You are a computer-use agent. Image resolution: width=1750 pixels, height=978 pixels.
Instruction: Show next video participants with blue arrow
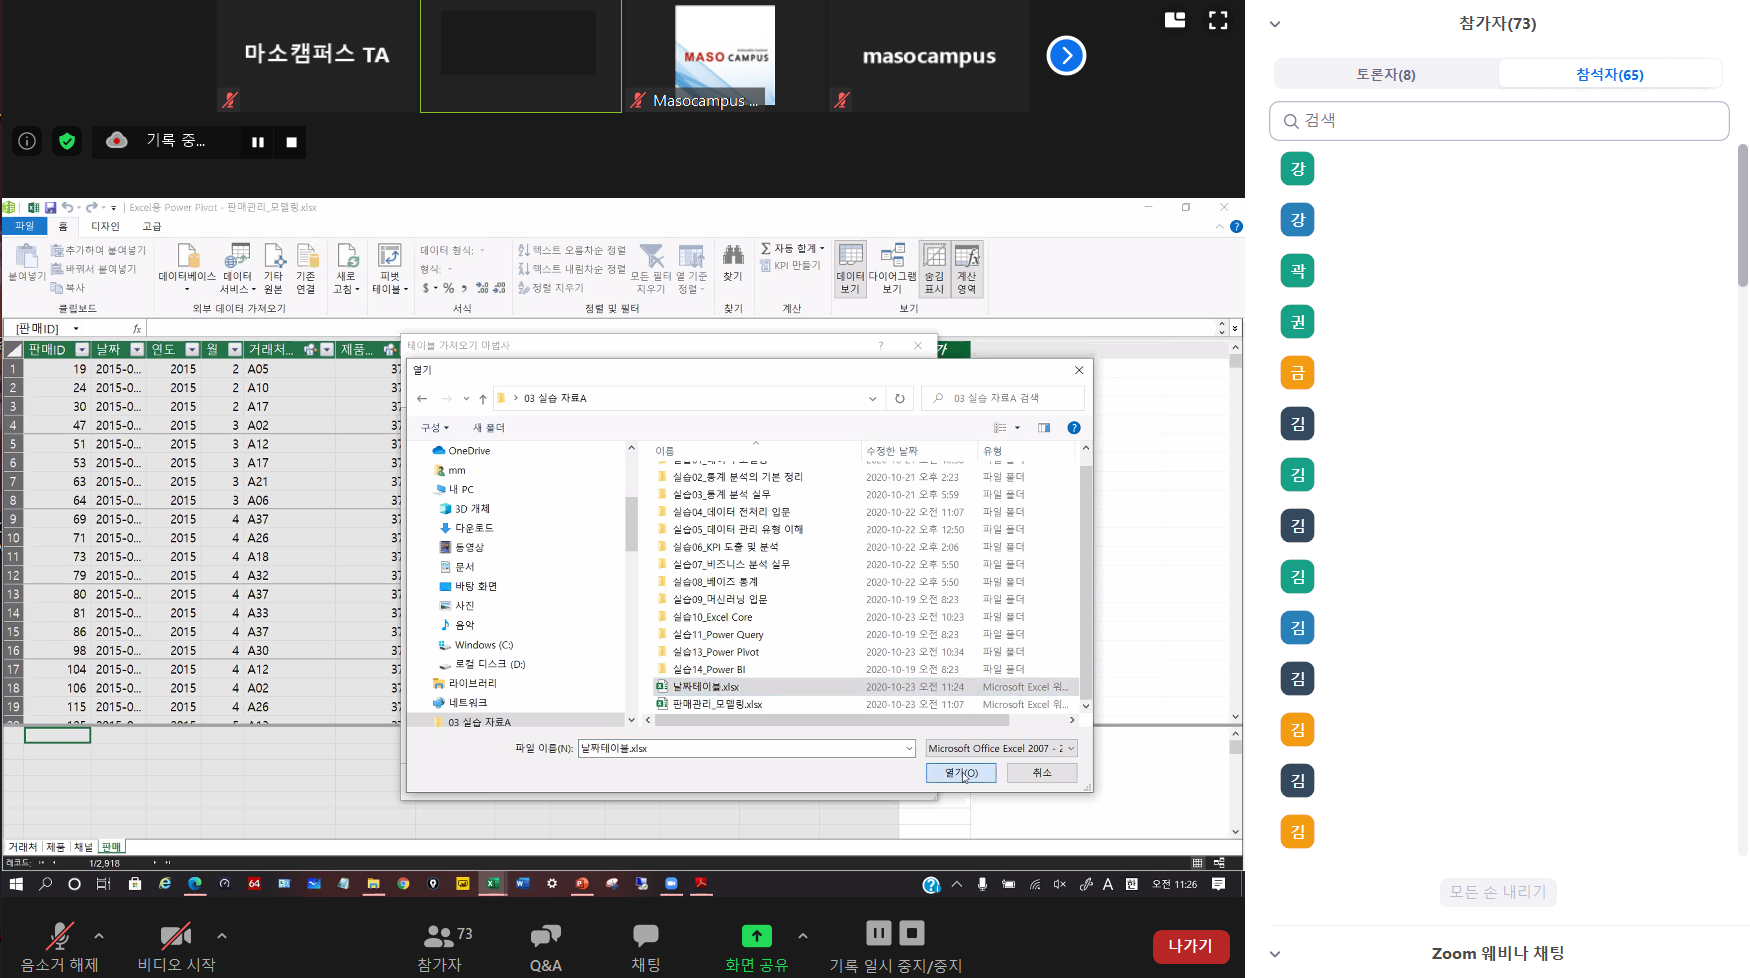(x=1066, y=56)
